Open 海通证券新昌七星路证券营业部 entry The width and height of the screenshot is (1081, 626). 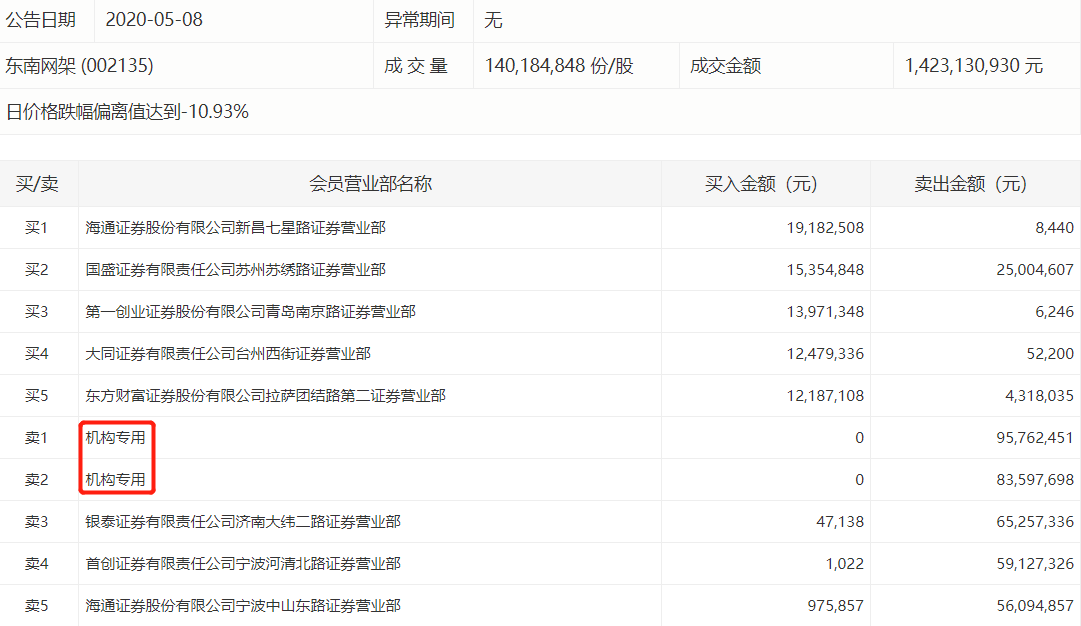pyautogui.click(x=235, y=228)
